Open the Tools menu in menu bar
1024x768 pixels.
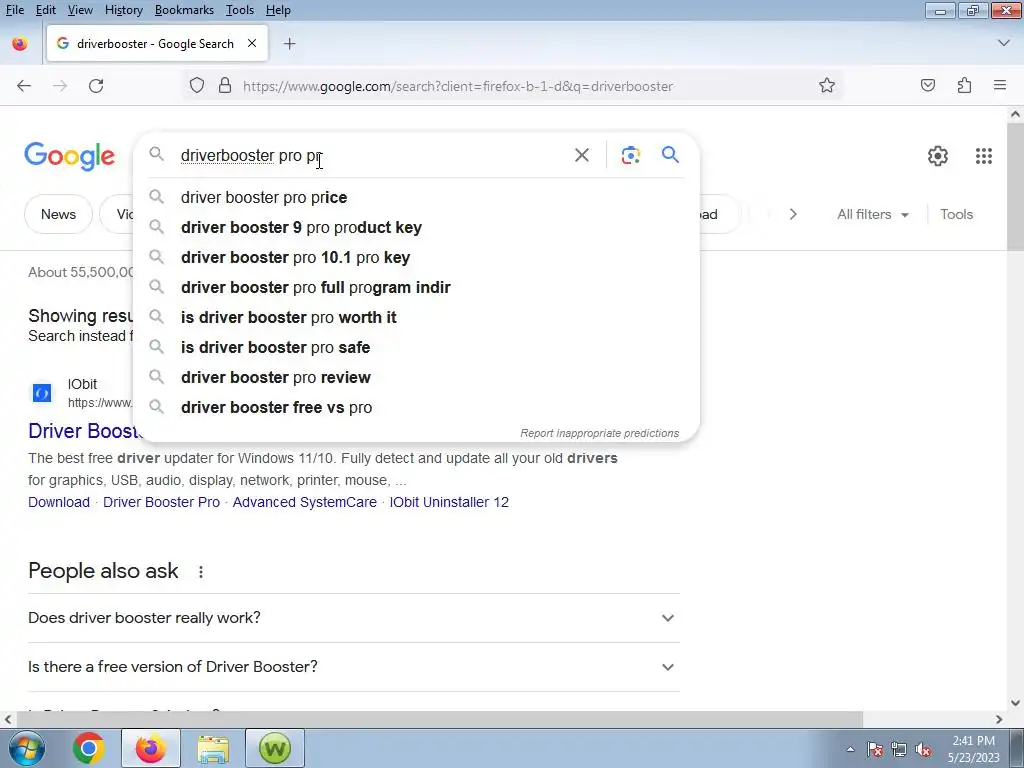240,10
